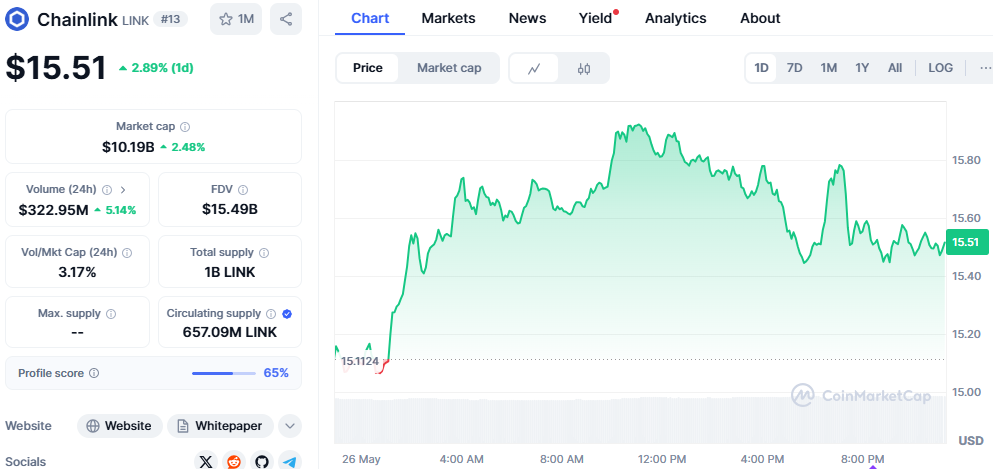Screen dimensions: 993x469
Task: Show FDV info icon
Action: [x=243, y=189]
